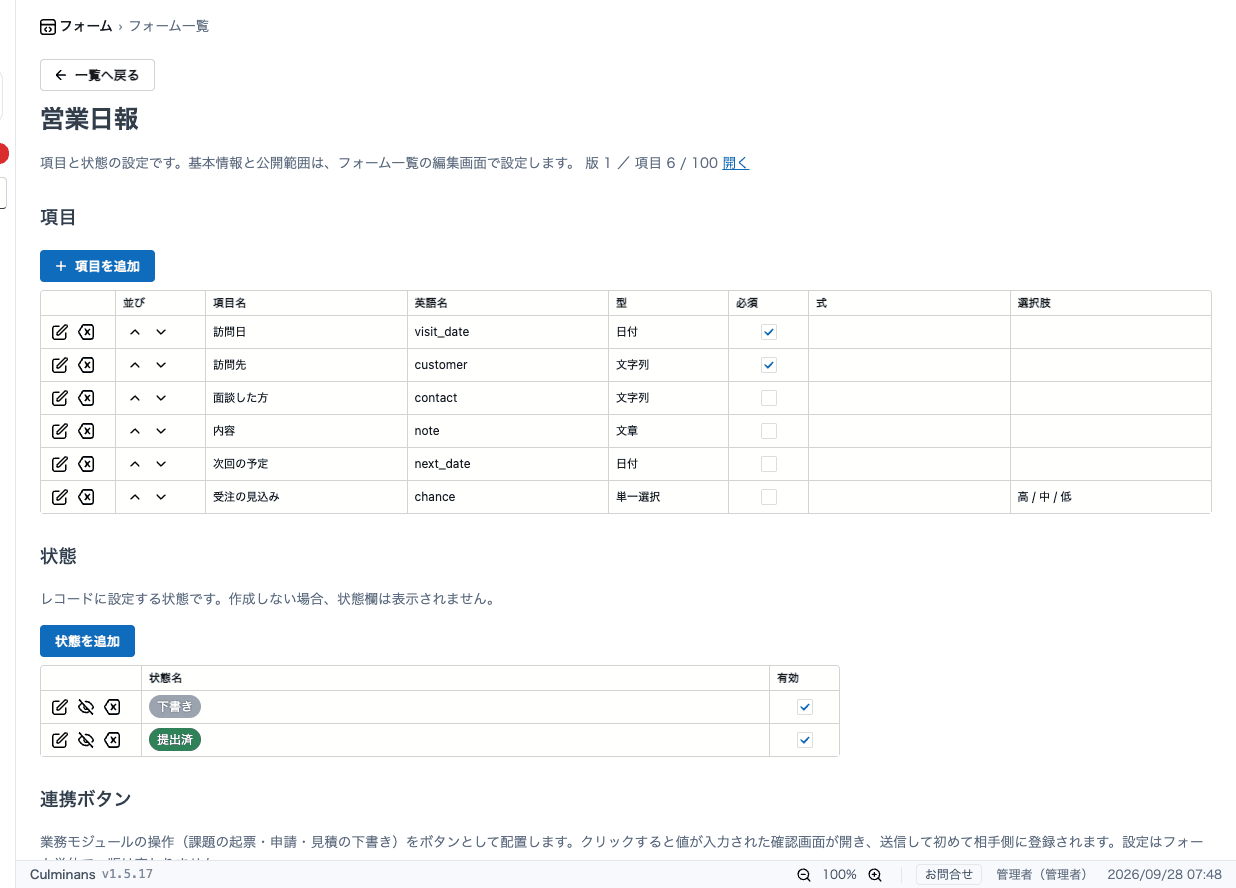Edit the 面談した方 field row
Screen dimensions: 1236x888
(60, 398)
